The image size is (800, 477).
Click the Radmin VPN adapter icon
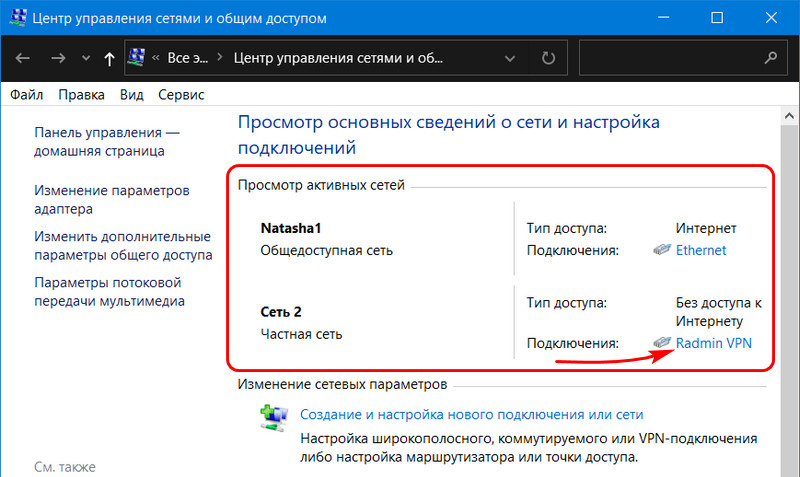point(662,342)
